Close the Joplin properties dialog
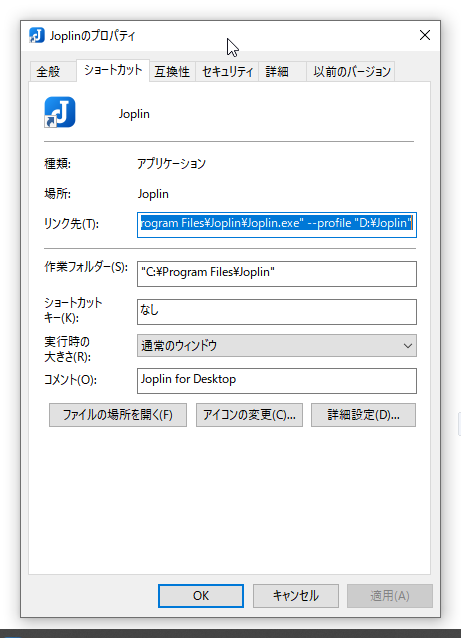This screenshot has width=461, height=638. (x=425, y=35)
